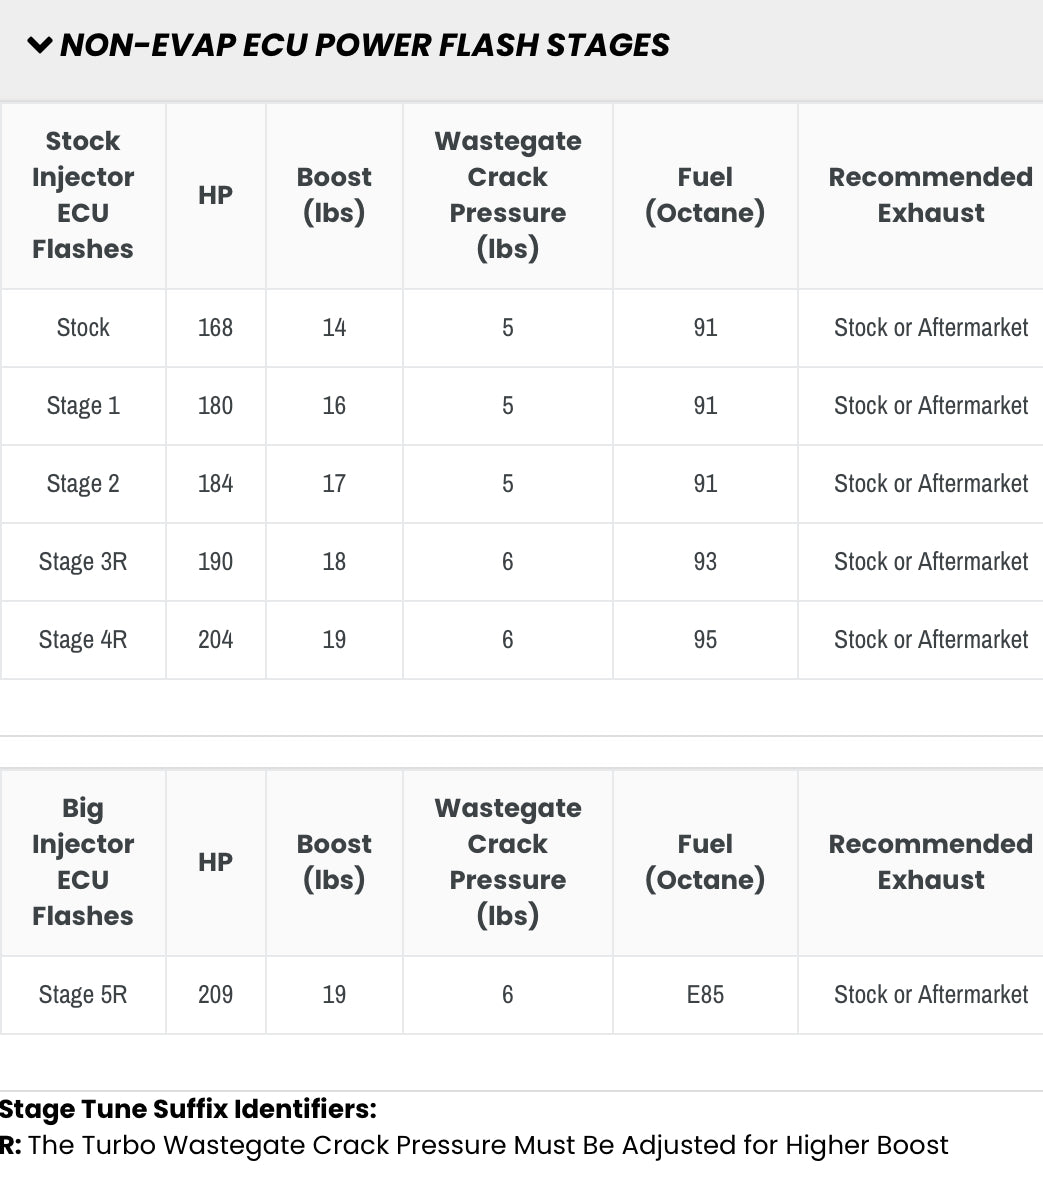
Task: Select the Big Injector ECU Flashes header
Action: point(83,862)
